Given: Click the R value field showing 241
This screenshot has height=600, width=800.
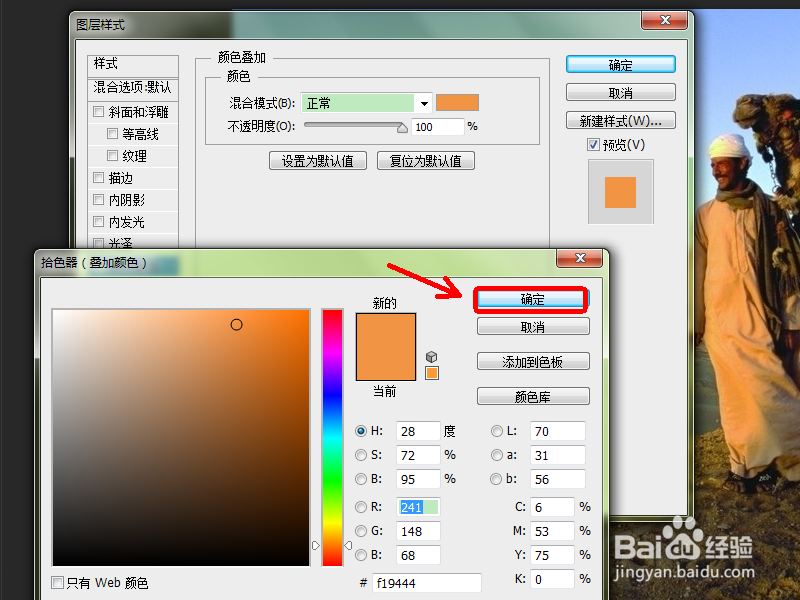Looking at the screenshot, I should 418,507.
